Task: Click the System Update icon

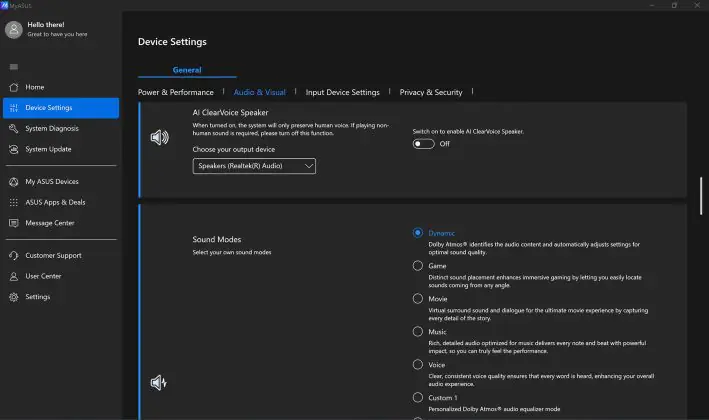Action: point(14,149)
